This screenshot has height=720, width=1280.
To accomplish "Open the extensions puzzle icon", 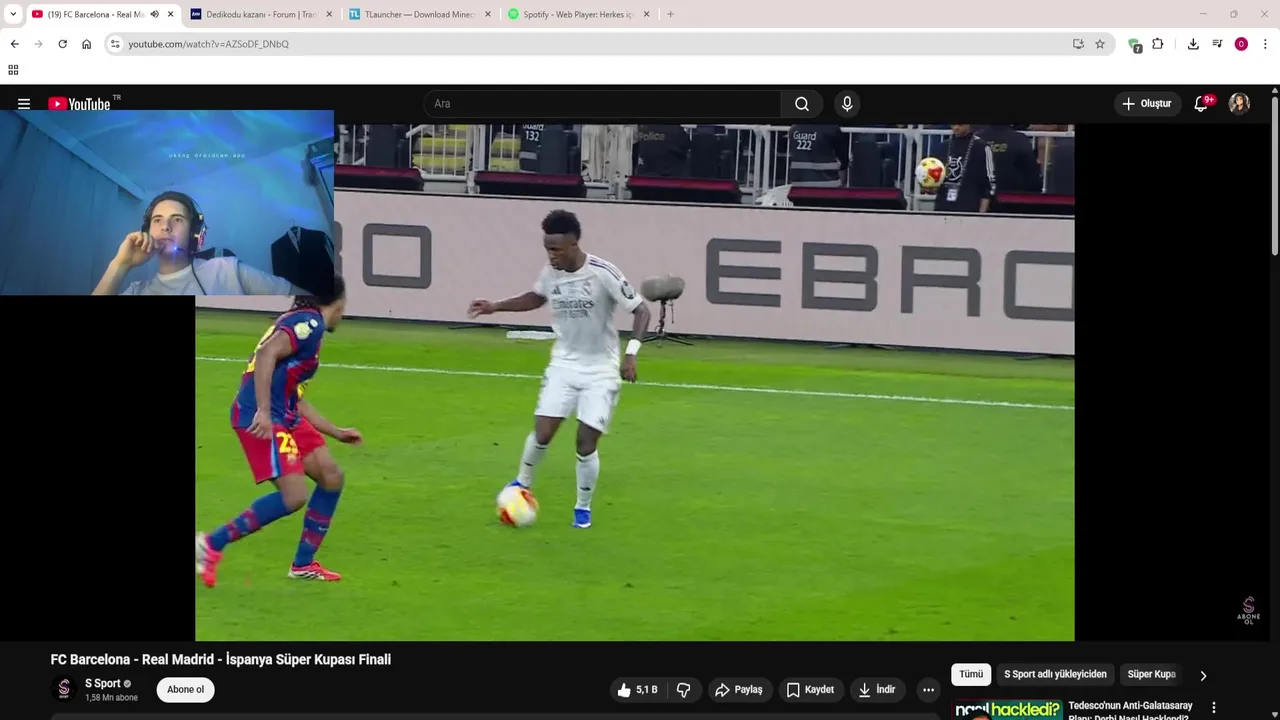I will point(1158,44).
